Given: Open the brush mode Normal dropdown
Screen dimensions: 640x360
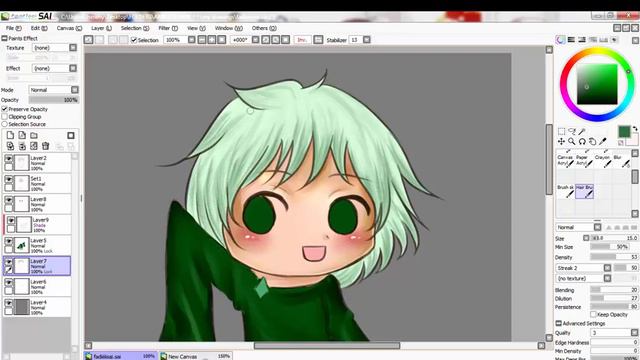Looking at the screenshot, I should pyautogui.click(x=598, y=227).
